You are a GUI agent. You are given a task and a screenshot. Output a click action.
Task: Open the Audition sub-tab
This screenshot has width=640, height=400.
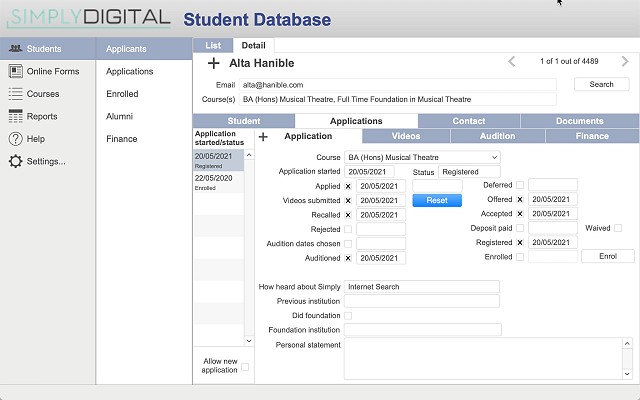[x=497, y=136]
